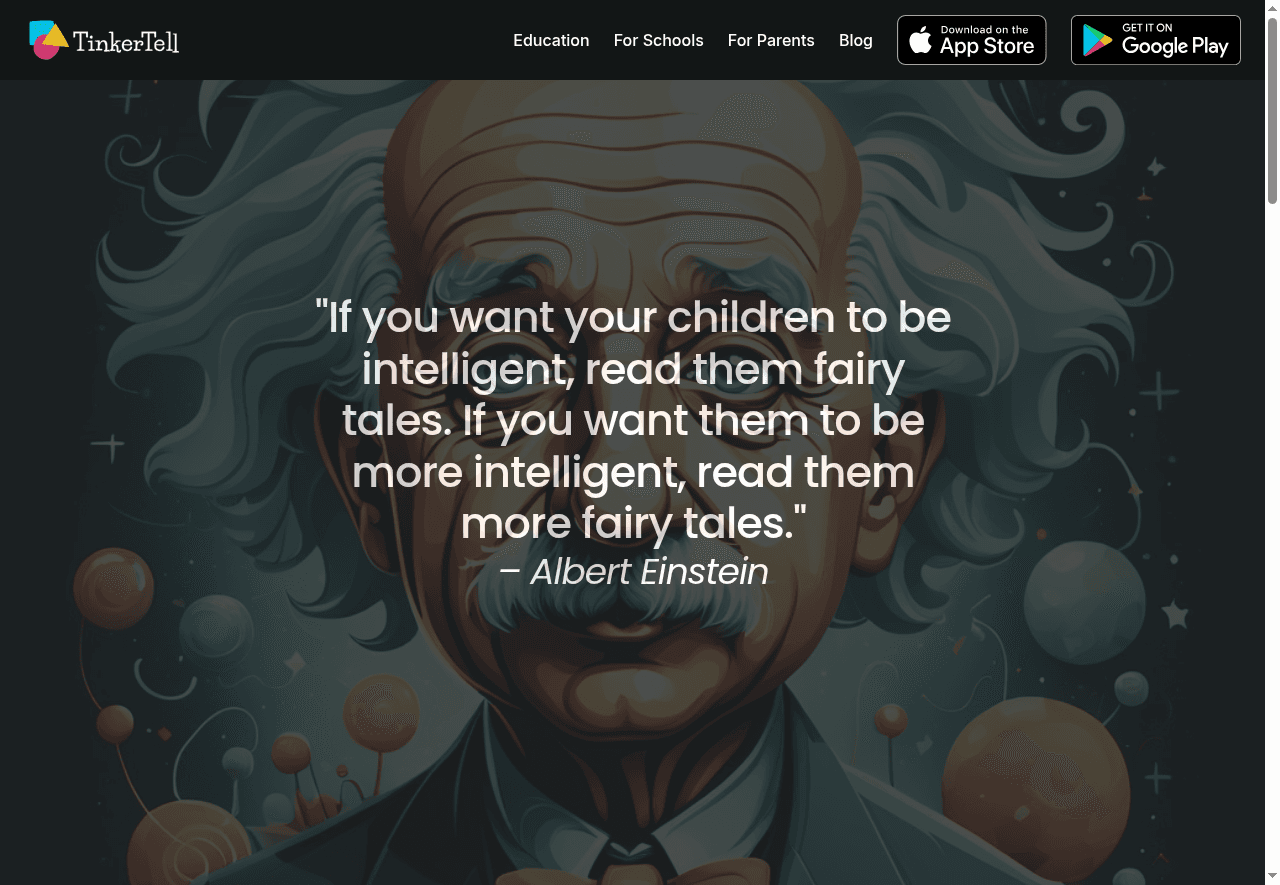Select the Get it on Google Play button
The height and width of the screenshot is (885, 1280).
(x=1156, y=40)
